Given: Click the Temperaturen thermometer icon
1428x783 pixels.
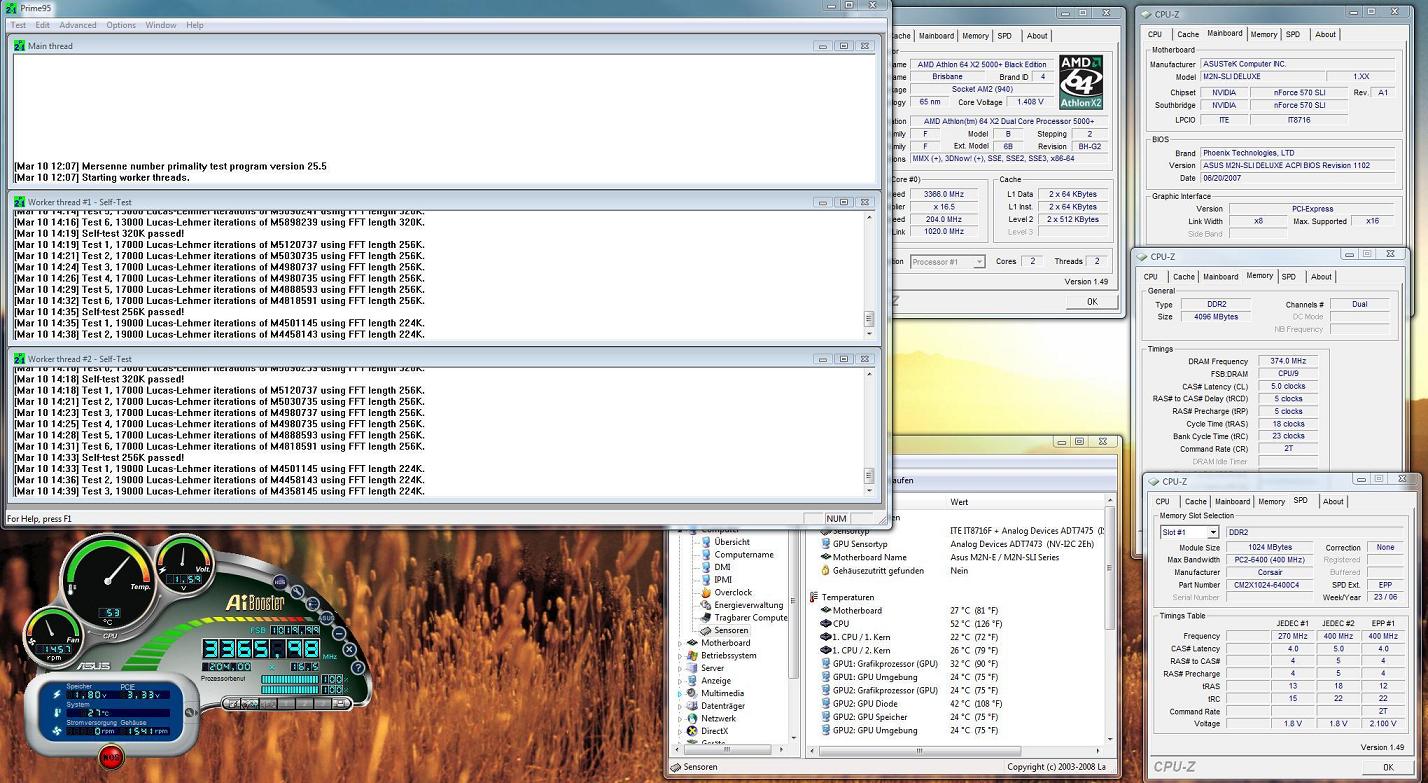Looking at the screenshot, I should [815, 597].
